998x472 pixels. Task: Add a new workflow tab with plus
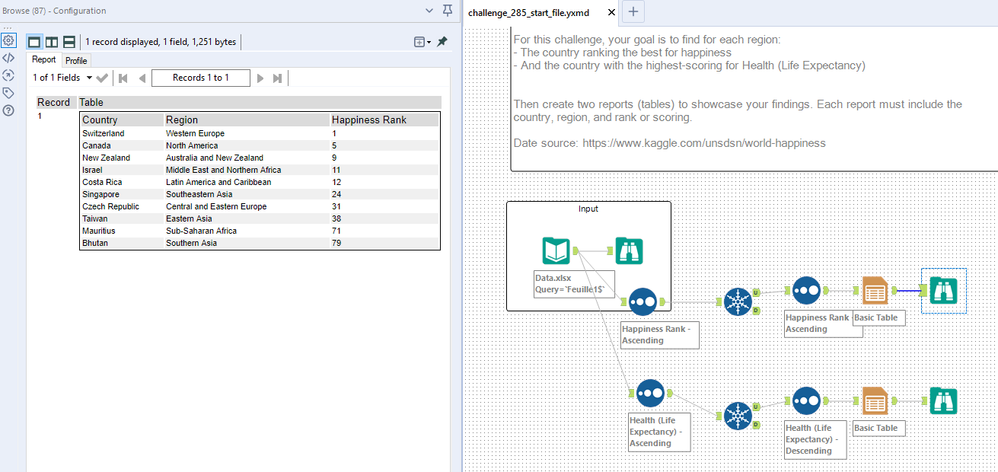(633, 12)
